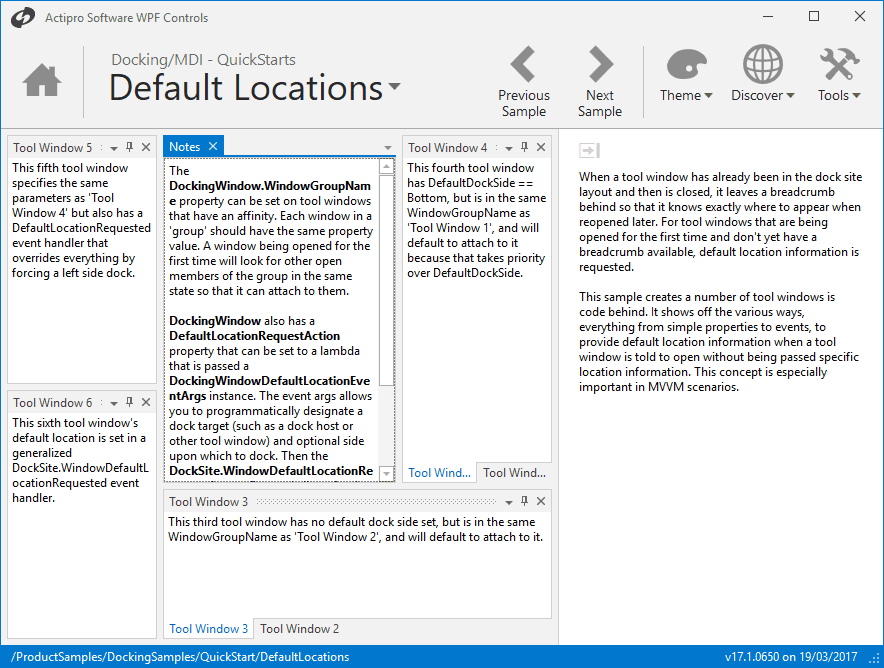
Task: Open Tool Window 5 options dropdown
Action: 114,148
